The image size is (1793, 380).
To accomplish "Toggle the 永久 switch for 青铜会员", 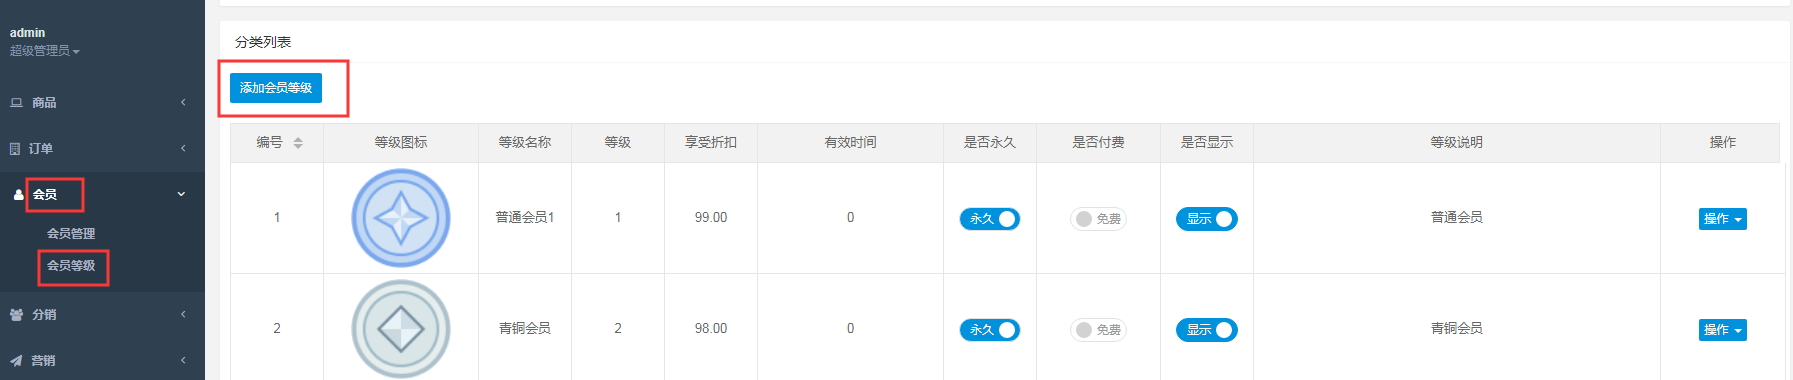I will 990,330.
